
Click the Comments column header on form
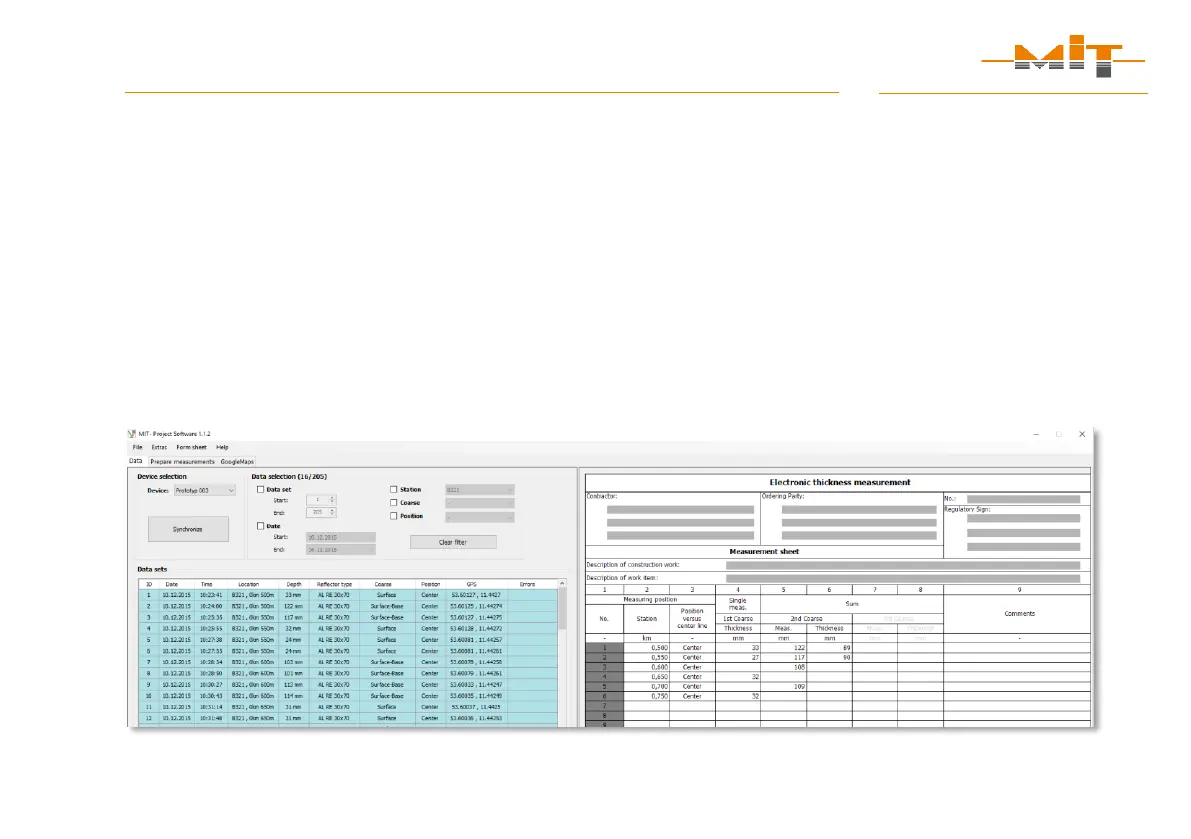point(1019,613)
